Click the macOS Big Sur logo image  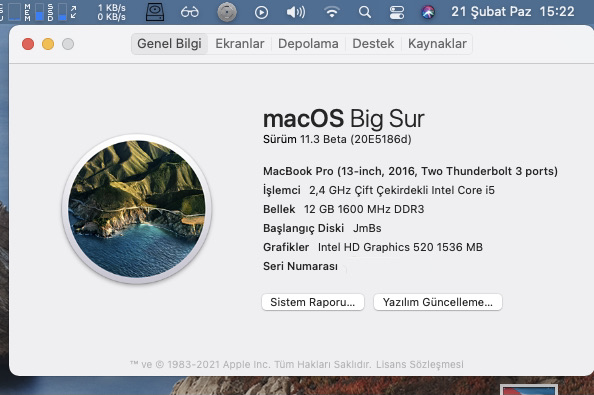tap(137, 209)
